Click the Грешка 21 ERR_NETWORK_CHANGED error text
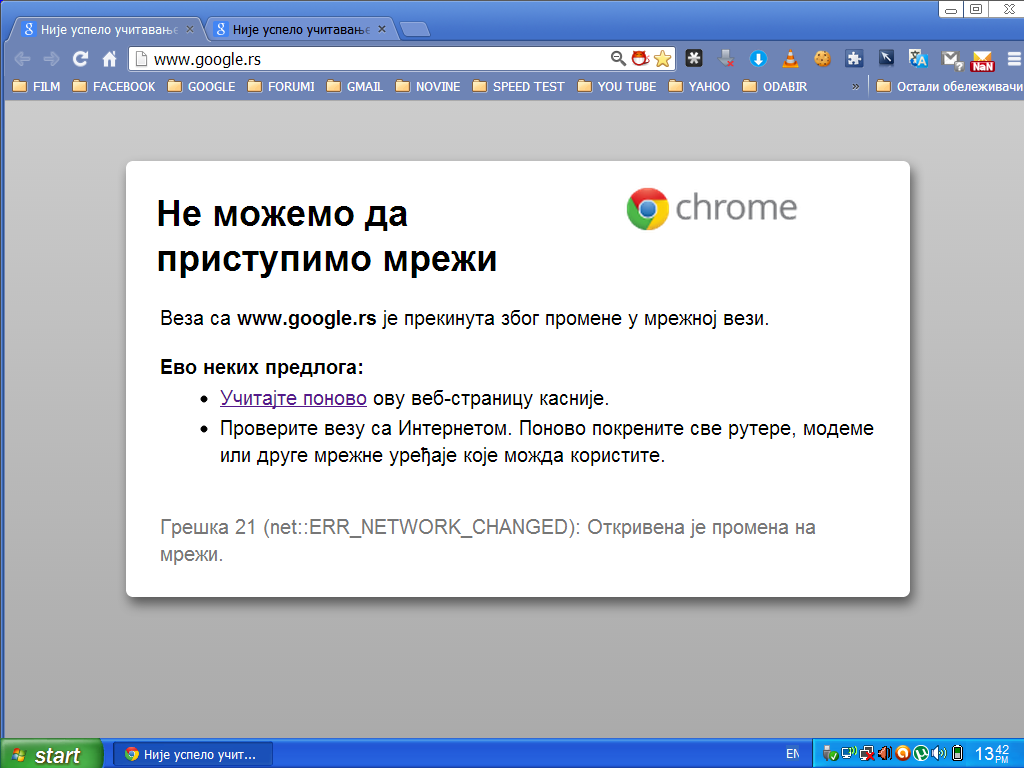Viewport: 1024px width, 768px height. click(x=487, y=541)
